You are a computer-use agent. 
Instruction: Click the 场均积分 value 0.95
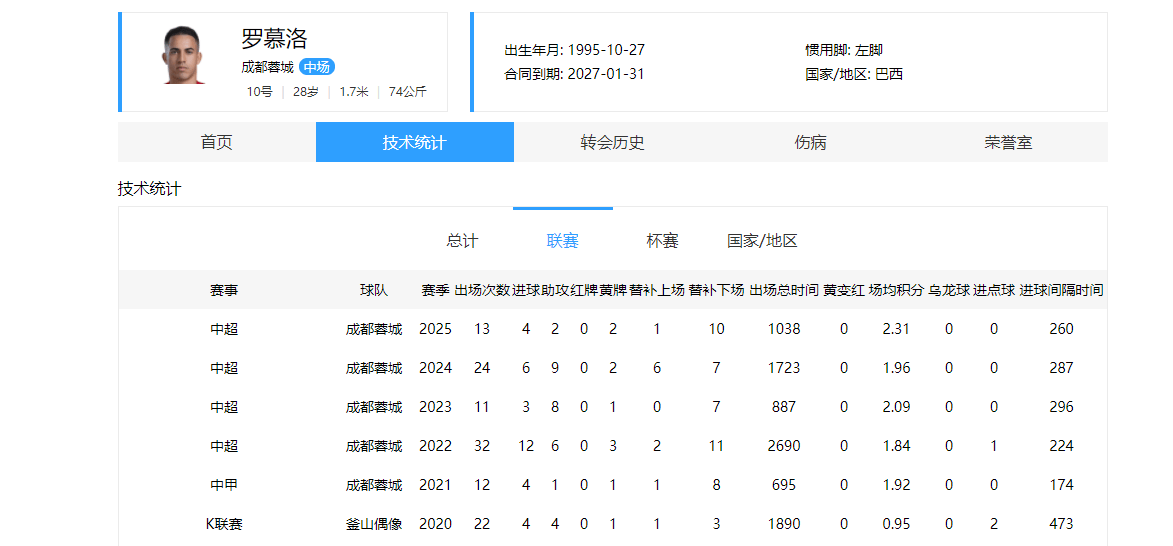(896, 524)
